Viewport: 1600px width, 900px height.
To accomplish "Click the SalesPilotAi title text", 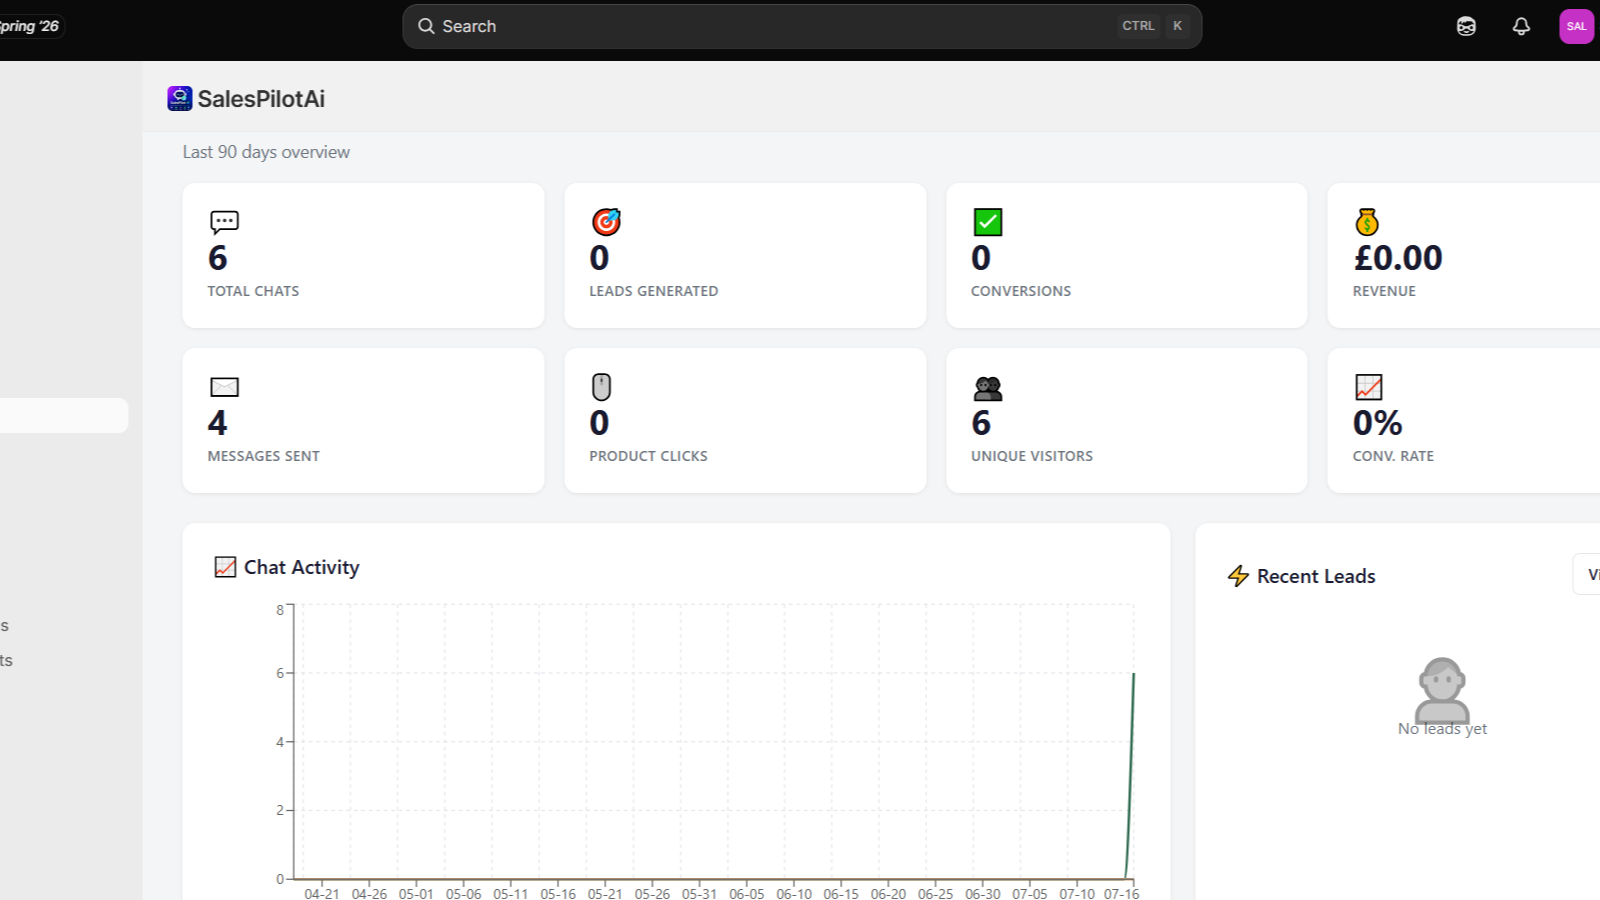I will tap(261, 99).
